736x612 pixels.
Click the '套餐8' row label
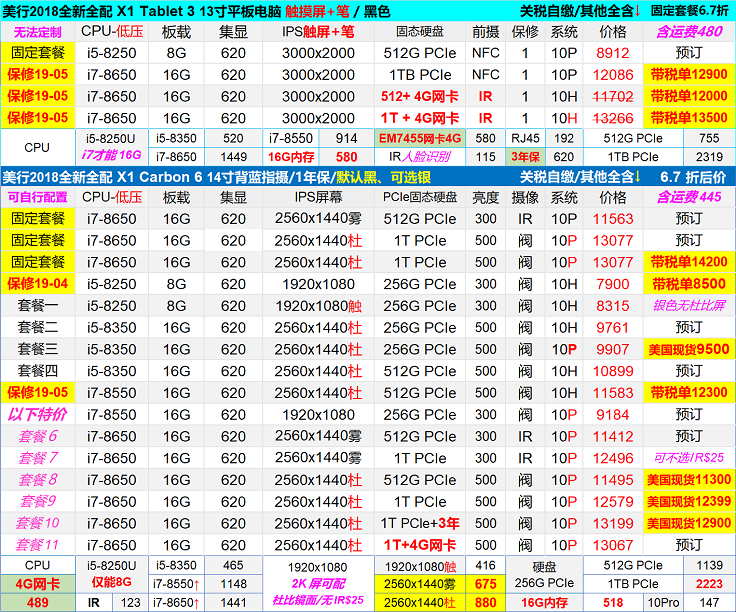(x=38, y=480)
